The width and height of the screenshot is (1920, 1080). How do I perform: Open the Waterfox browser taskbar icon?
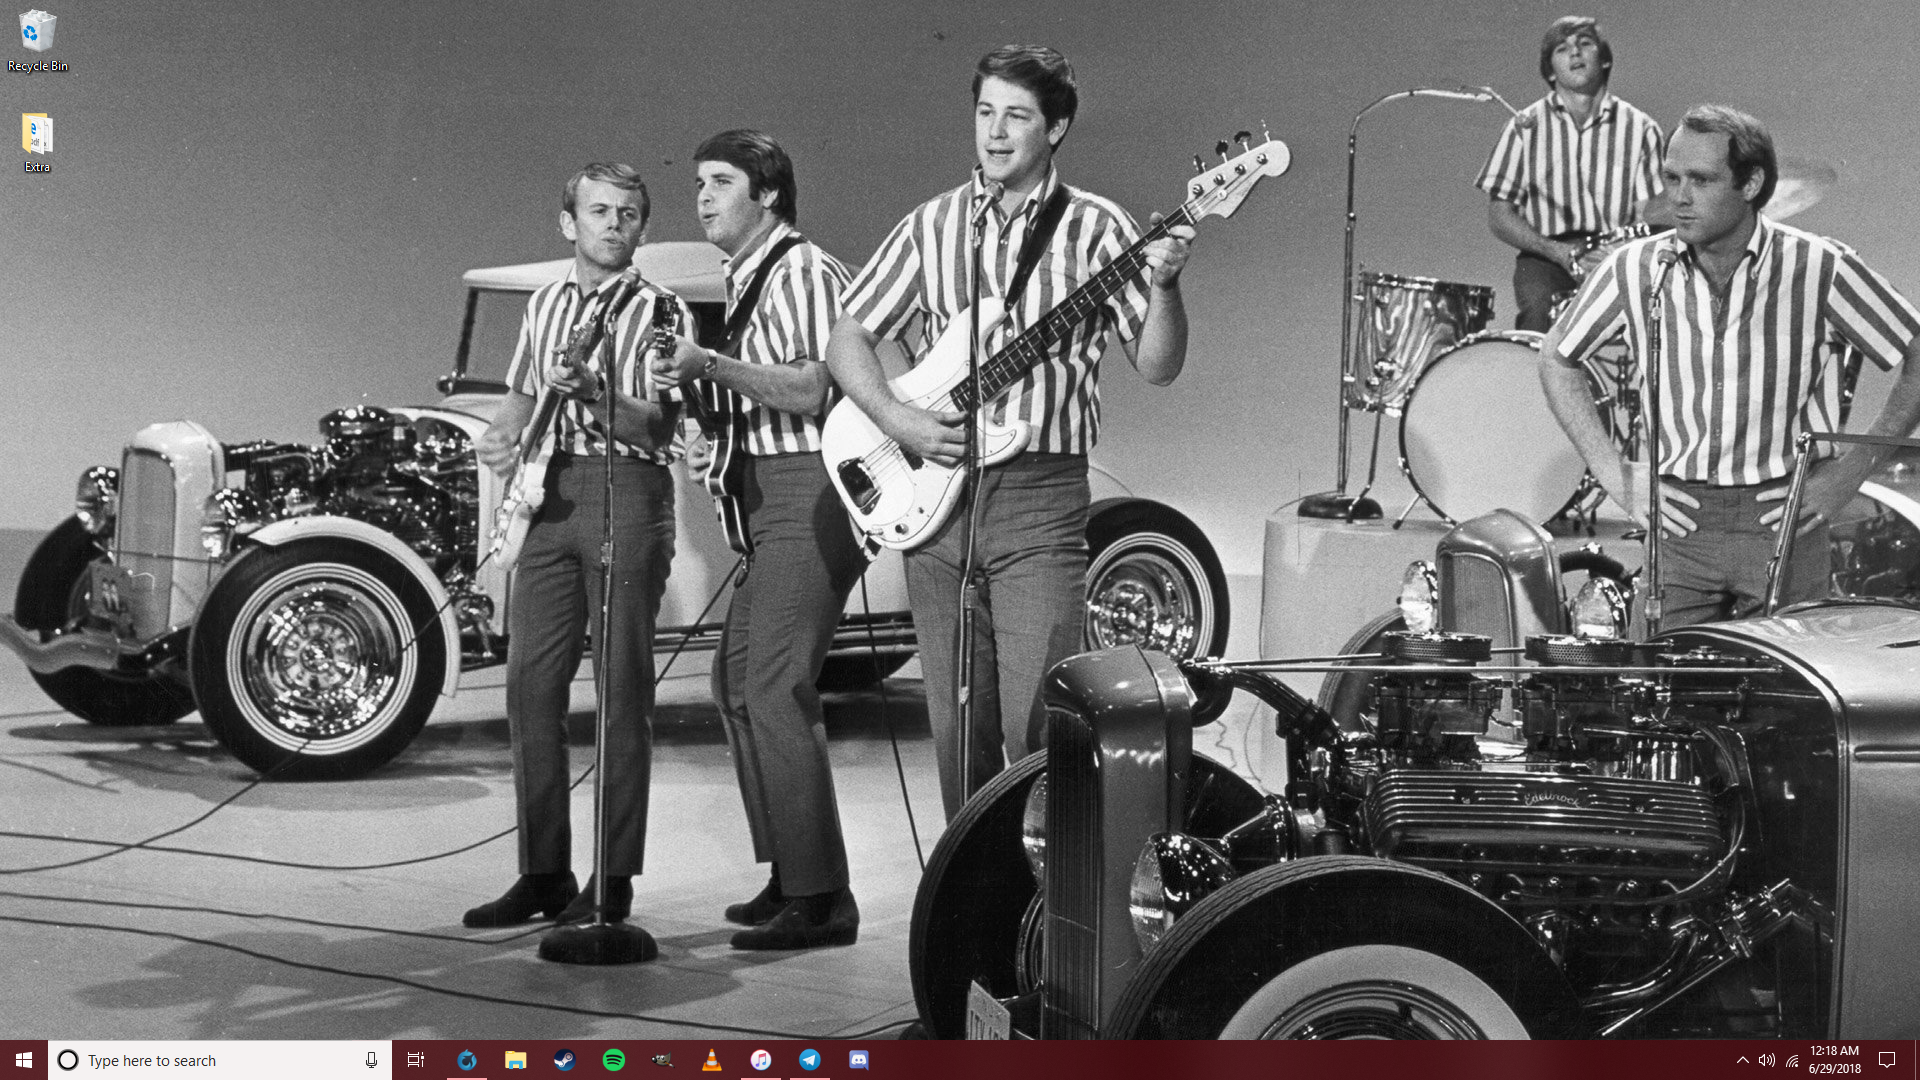coord(466,1060)
